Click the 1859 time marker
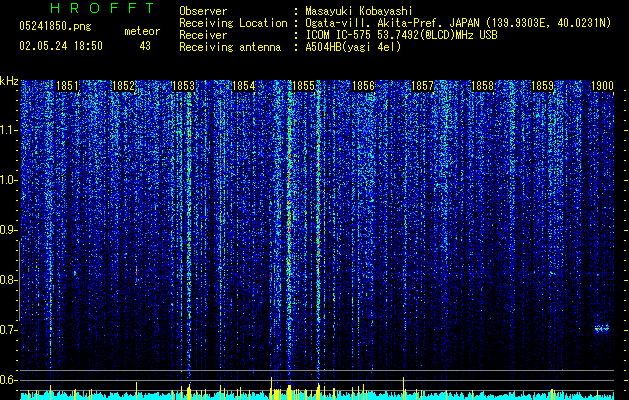This screenshot has width=629, height=400. pyautogui.click(x=543, y=86)
